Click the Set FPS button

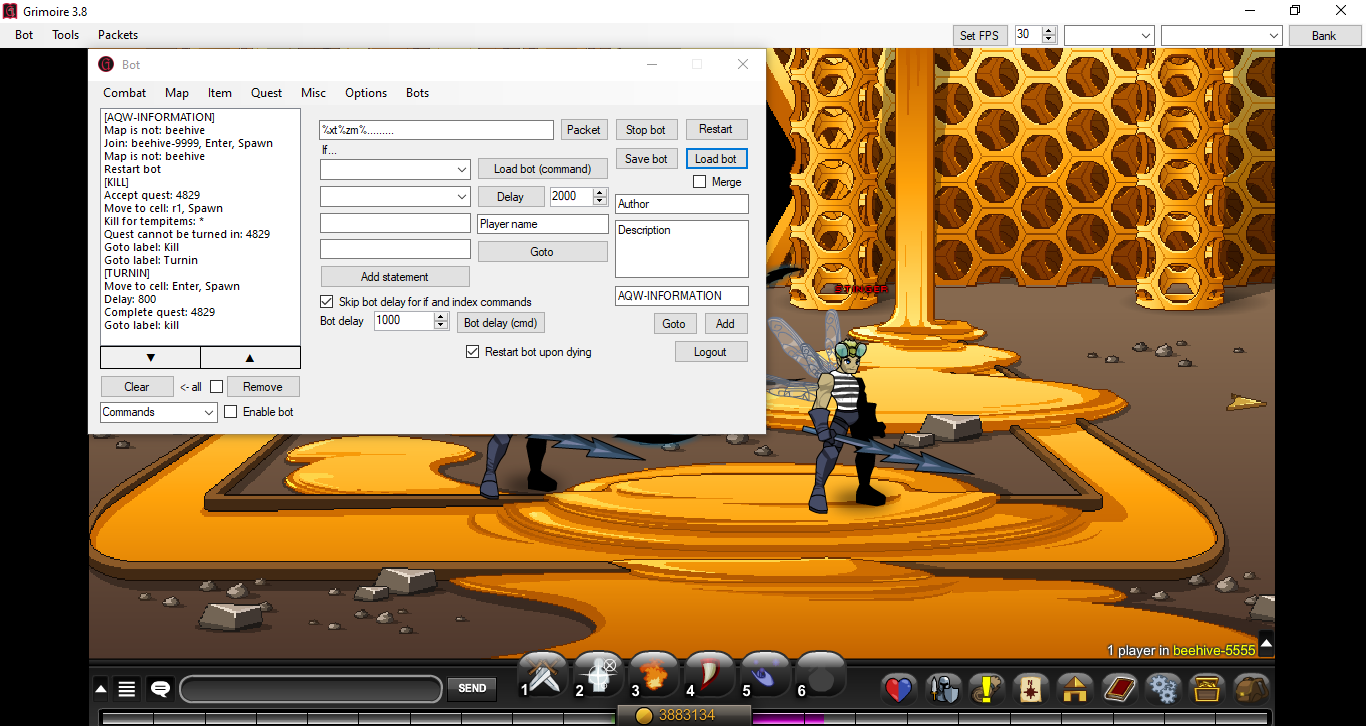pyautogui.click(x=979, y=35)
